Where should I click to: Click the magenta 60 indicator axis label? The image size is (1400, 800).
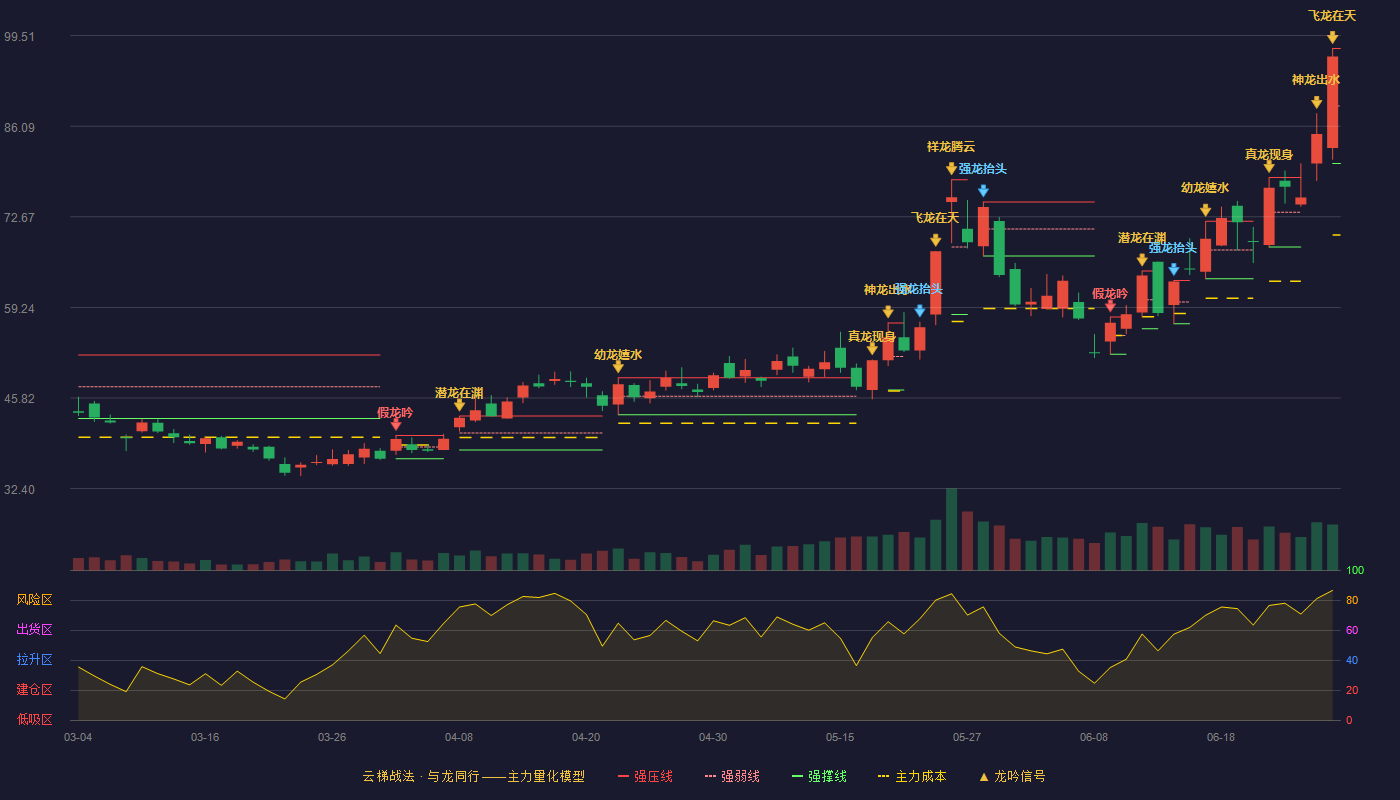1352,630
